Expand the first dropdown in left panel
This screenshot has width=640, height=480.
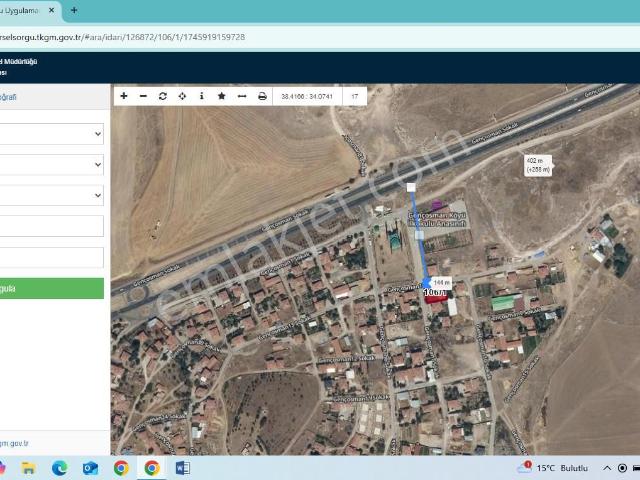coord(51,134)
